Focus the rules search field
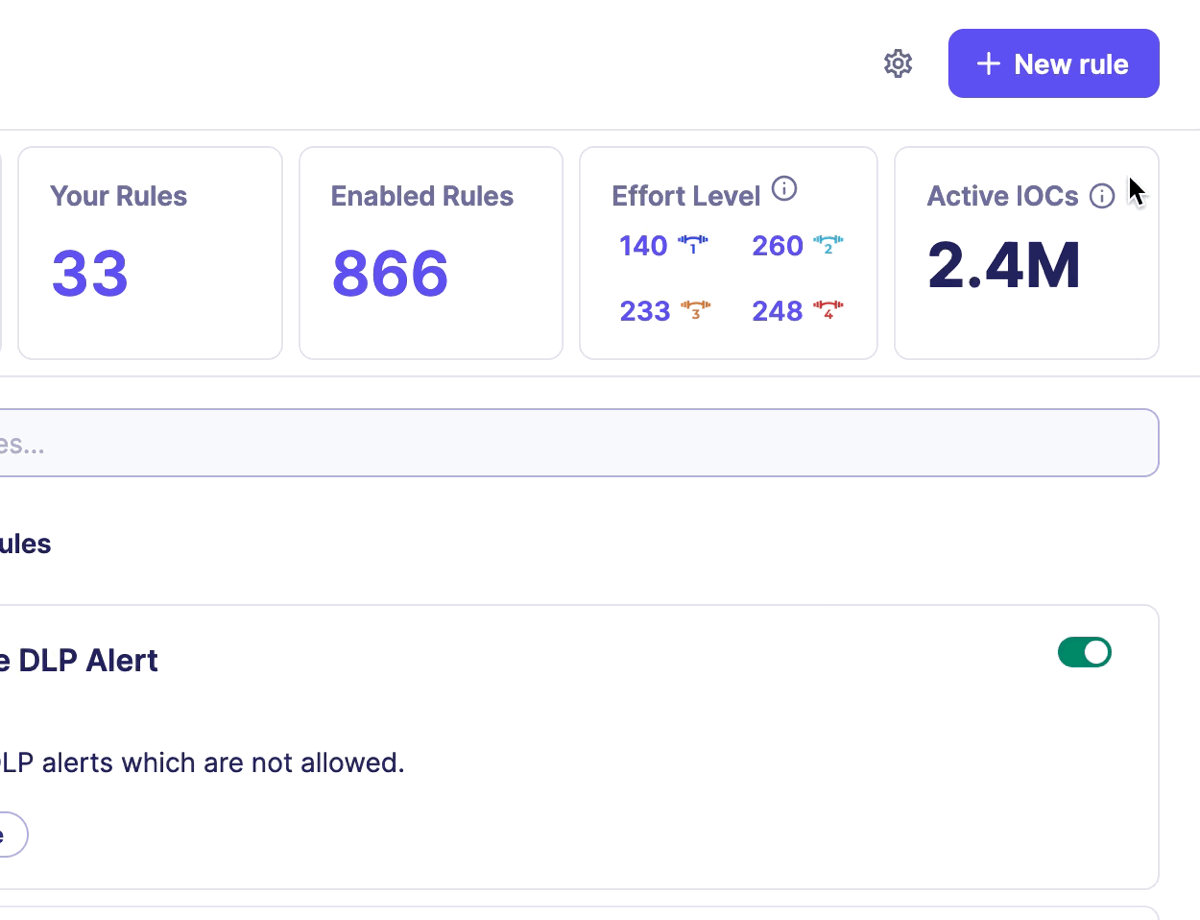 (580, 443)
